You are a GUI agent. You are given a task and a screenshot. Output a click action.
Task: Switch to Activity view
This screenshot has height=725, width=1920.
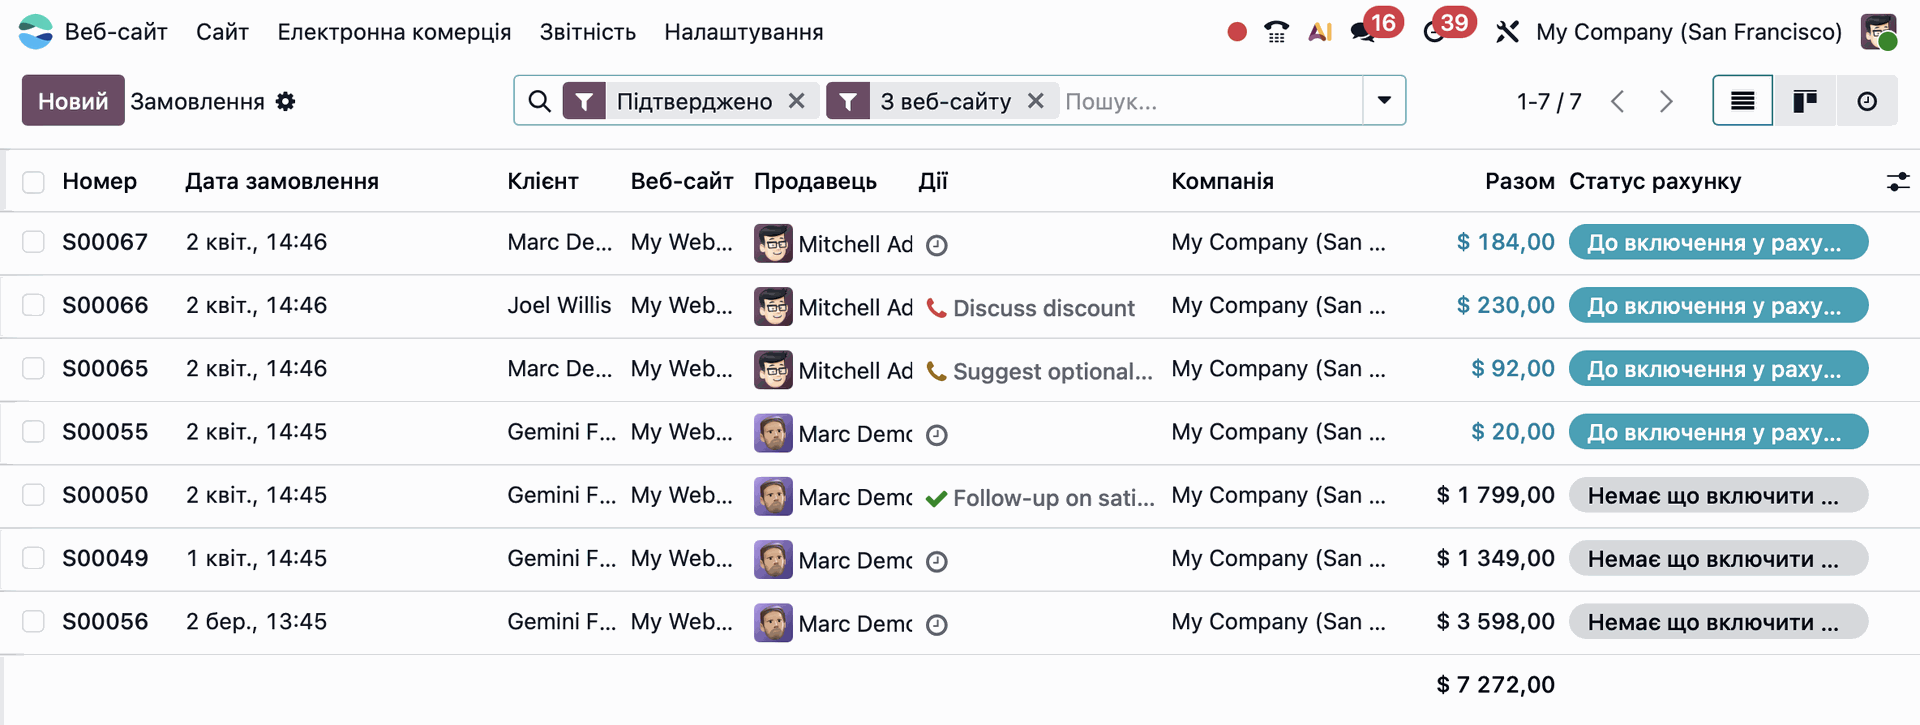click(1866, 101)
